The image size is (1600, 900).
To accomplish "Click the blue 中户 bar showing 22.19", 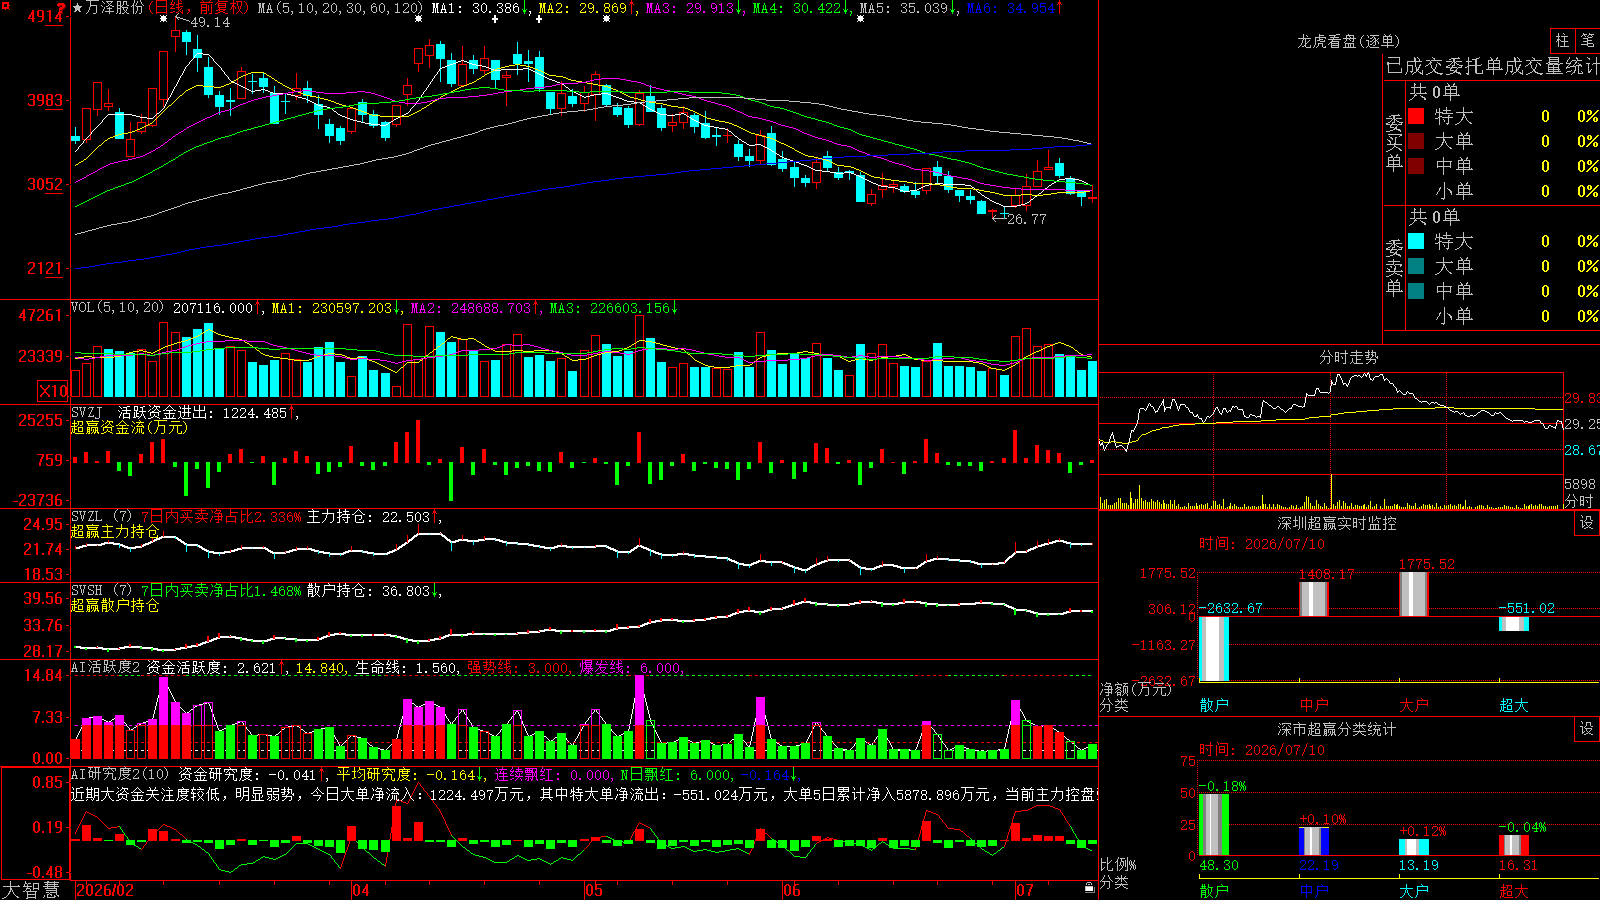I will coord(1314,841).
